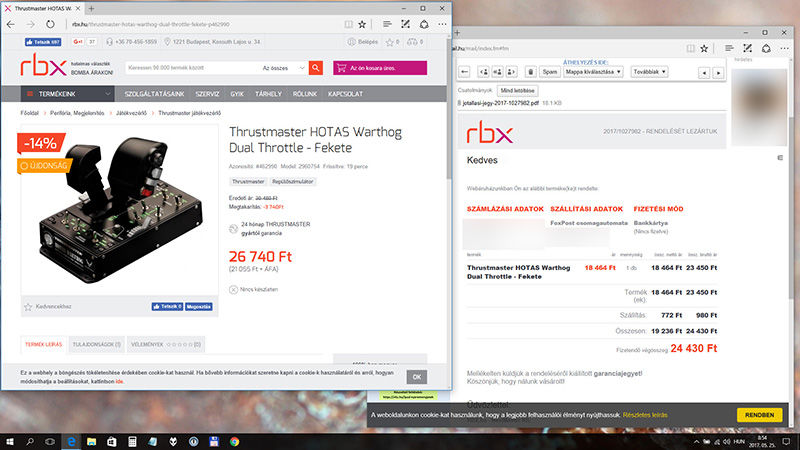Open More menu in mail browser window
The height and width of the screenshot is (450, 800).
click(x=785, y=48)
